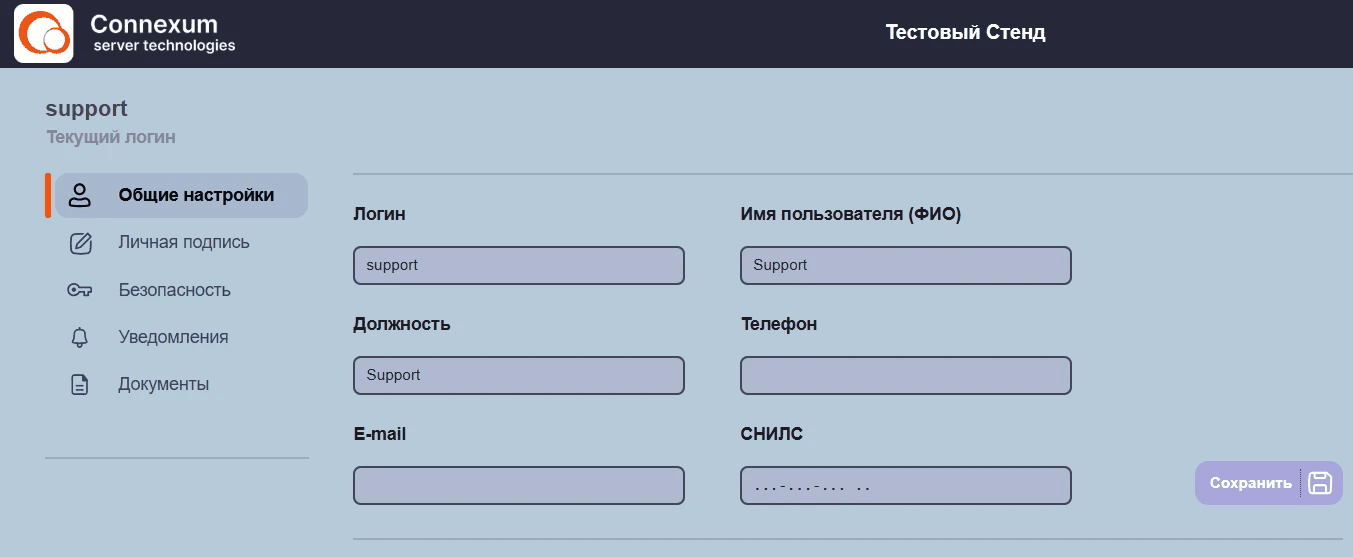The width and height of the screenshot is (1353, 557).
Task: Focus the СНИЛС masked input field
Action: tap(906, 485)
